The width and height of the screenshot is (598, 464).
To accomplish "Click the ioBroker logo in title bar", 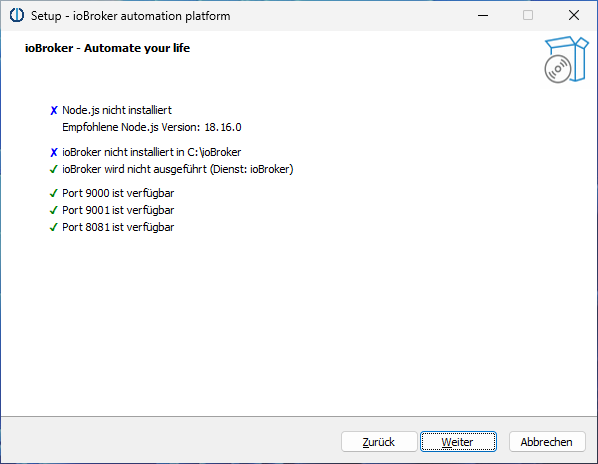I will pos(17,15).
